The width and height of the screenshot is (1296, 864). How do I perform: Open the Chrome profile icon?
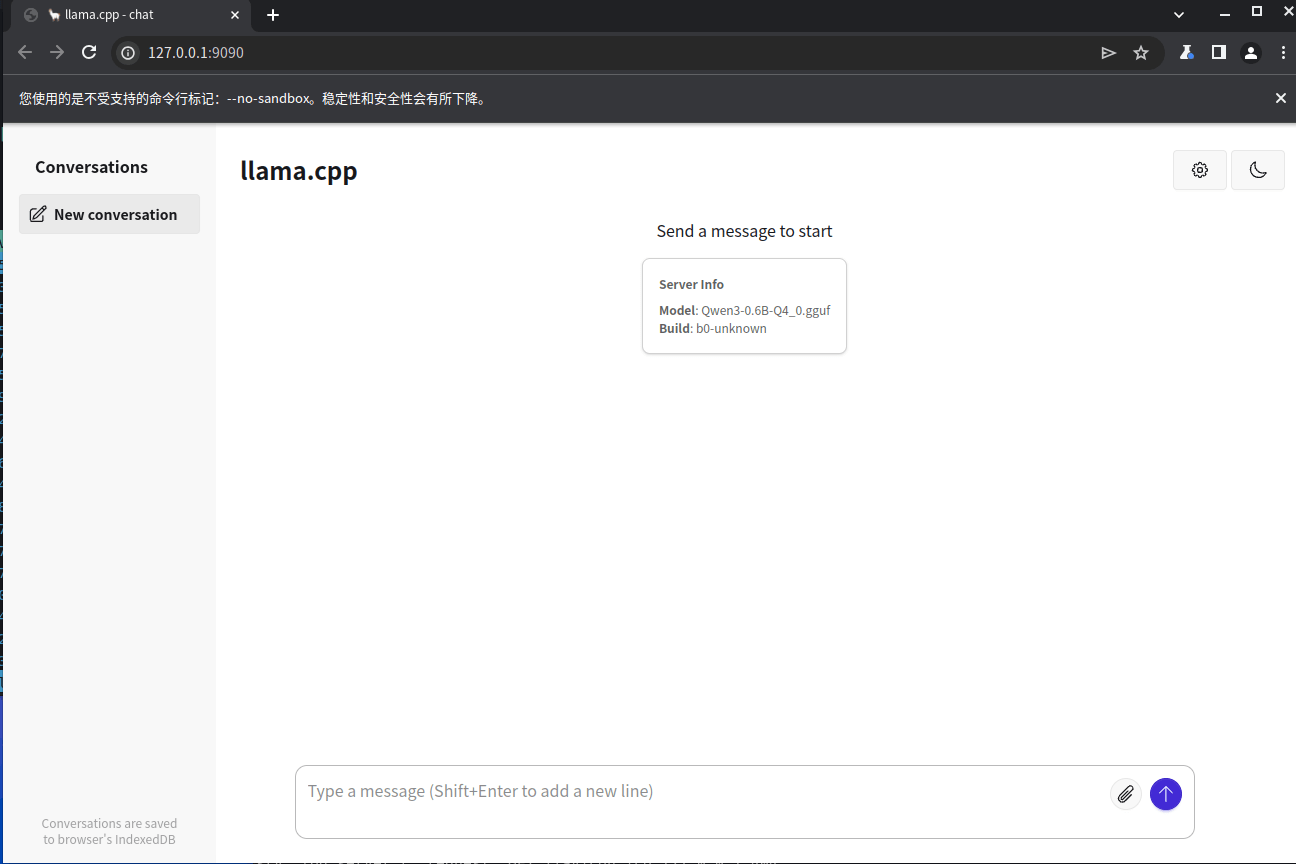pyautogui.click(x=1250, y=53)
